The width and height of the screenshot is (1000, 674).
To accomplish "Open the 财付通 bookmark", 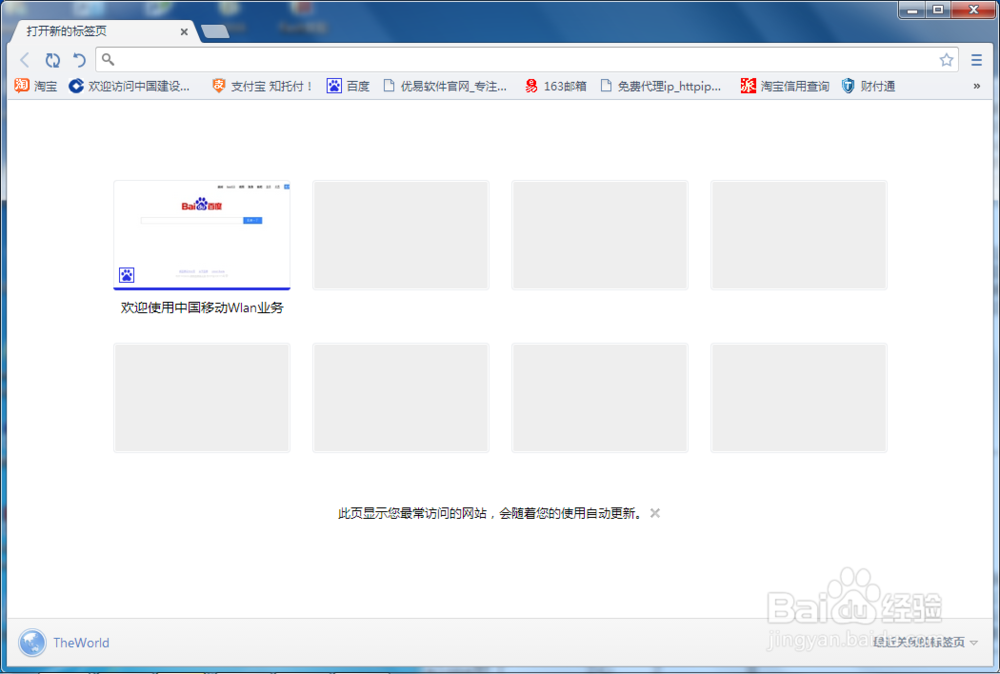I will 868,85.
